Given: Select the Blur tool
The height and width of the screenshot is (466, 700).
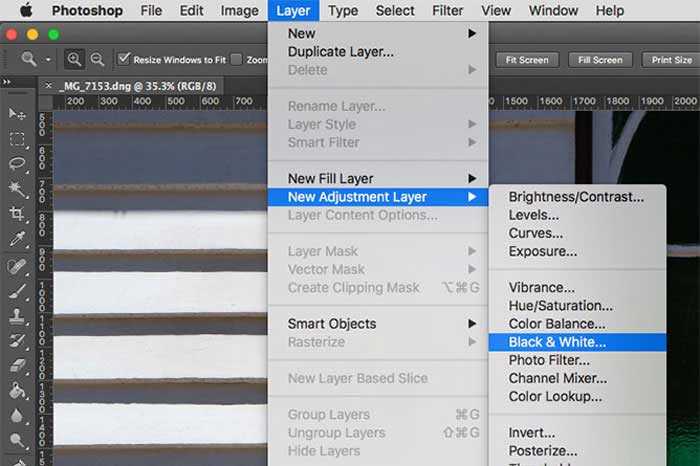Looking at the screenshot, I should pyautogui.click(x=17, y=416).
